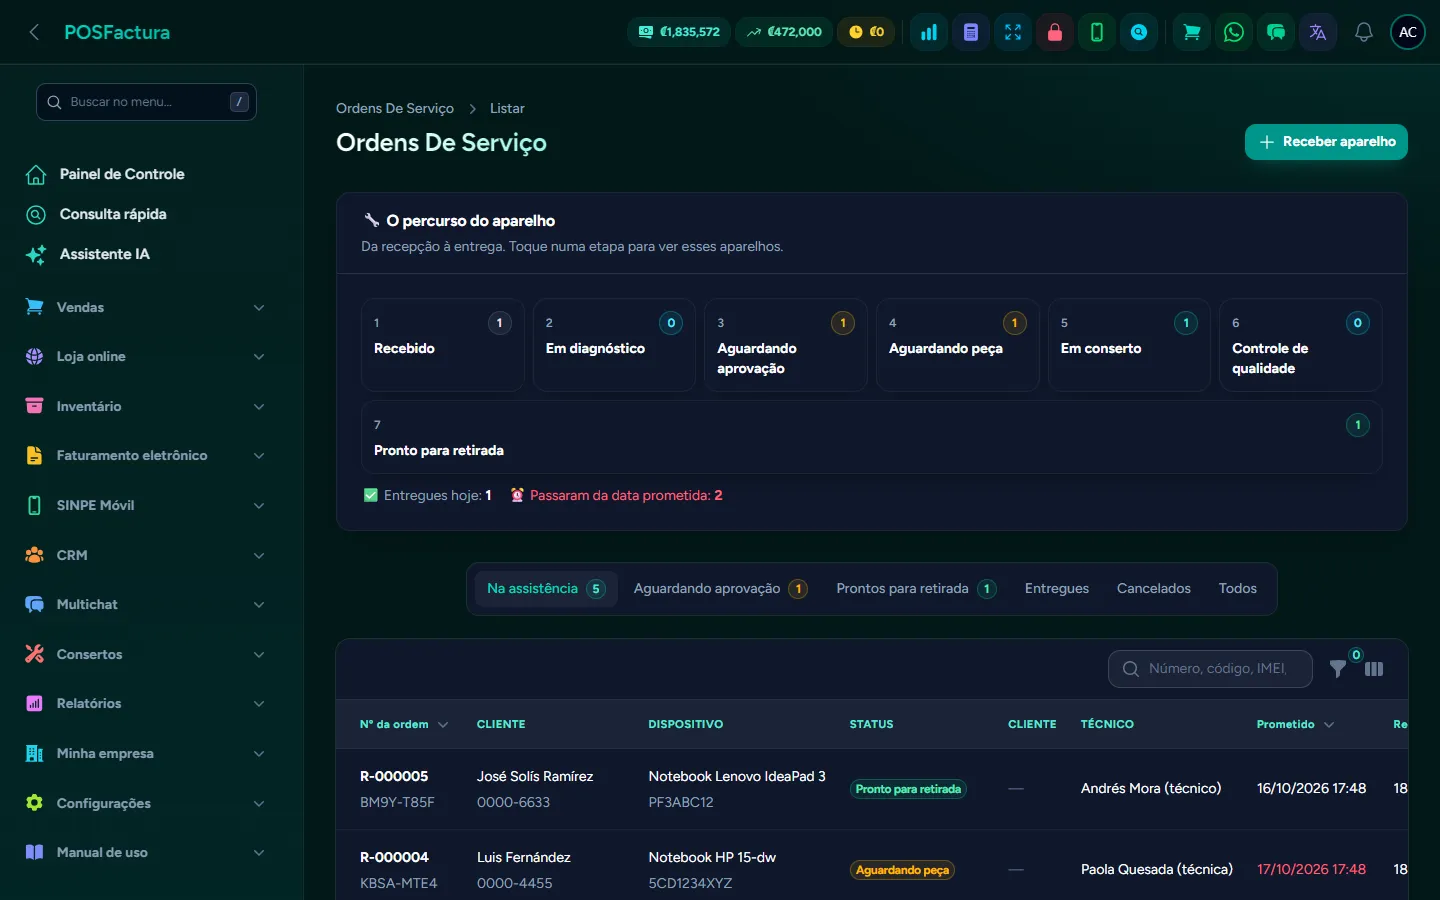Switch to the Na assistência tab
The image size is (1440, 900).
[546, 588]
